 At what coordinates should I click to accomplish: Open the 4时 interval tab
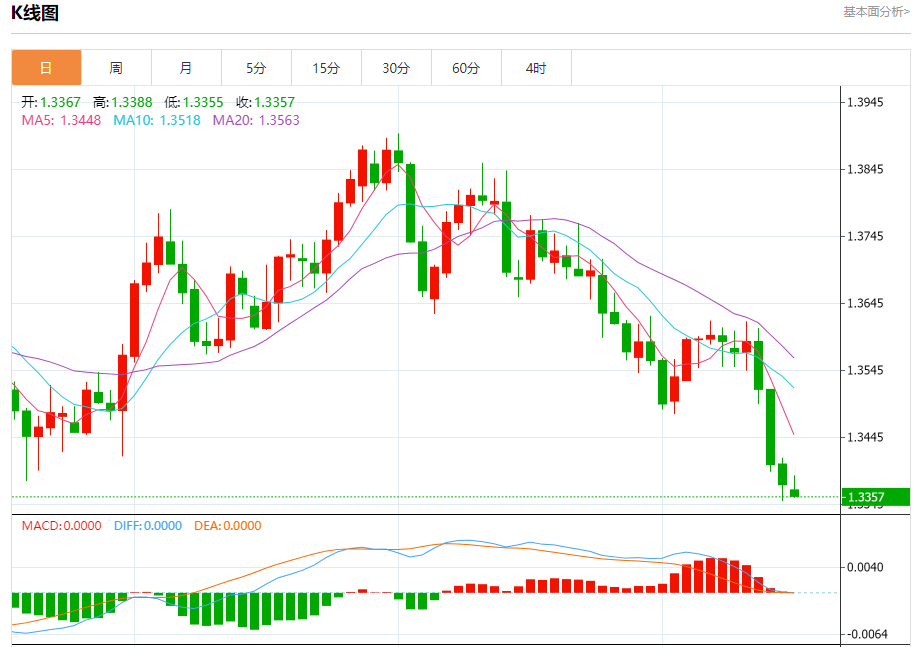pyautogui.click(x=536, y=68)
